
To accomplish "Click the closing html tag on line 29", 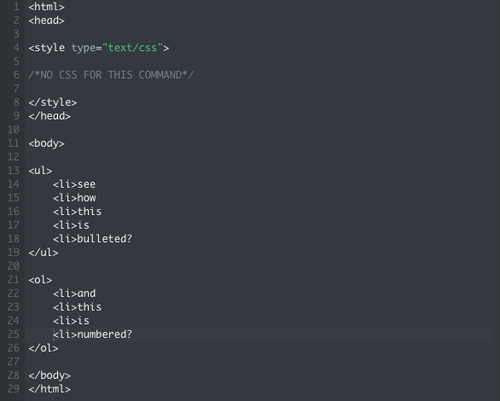I will pyautogui.click(x=50, y=389).
